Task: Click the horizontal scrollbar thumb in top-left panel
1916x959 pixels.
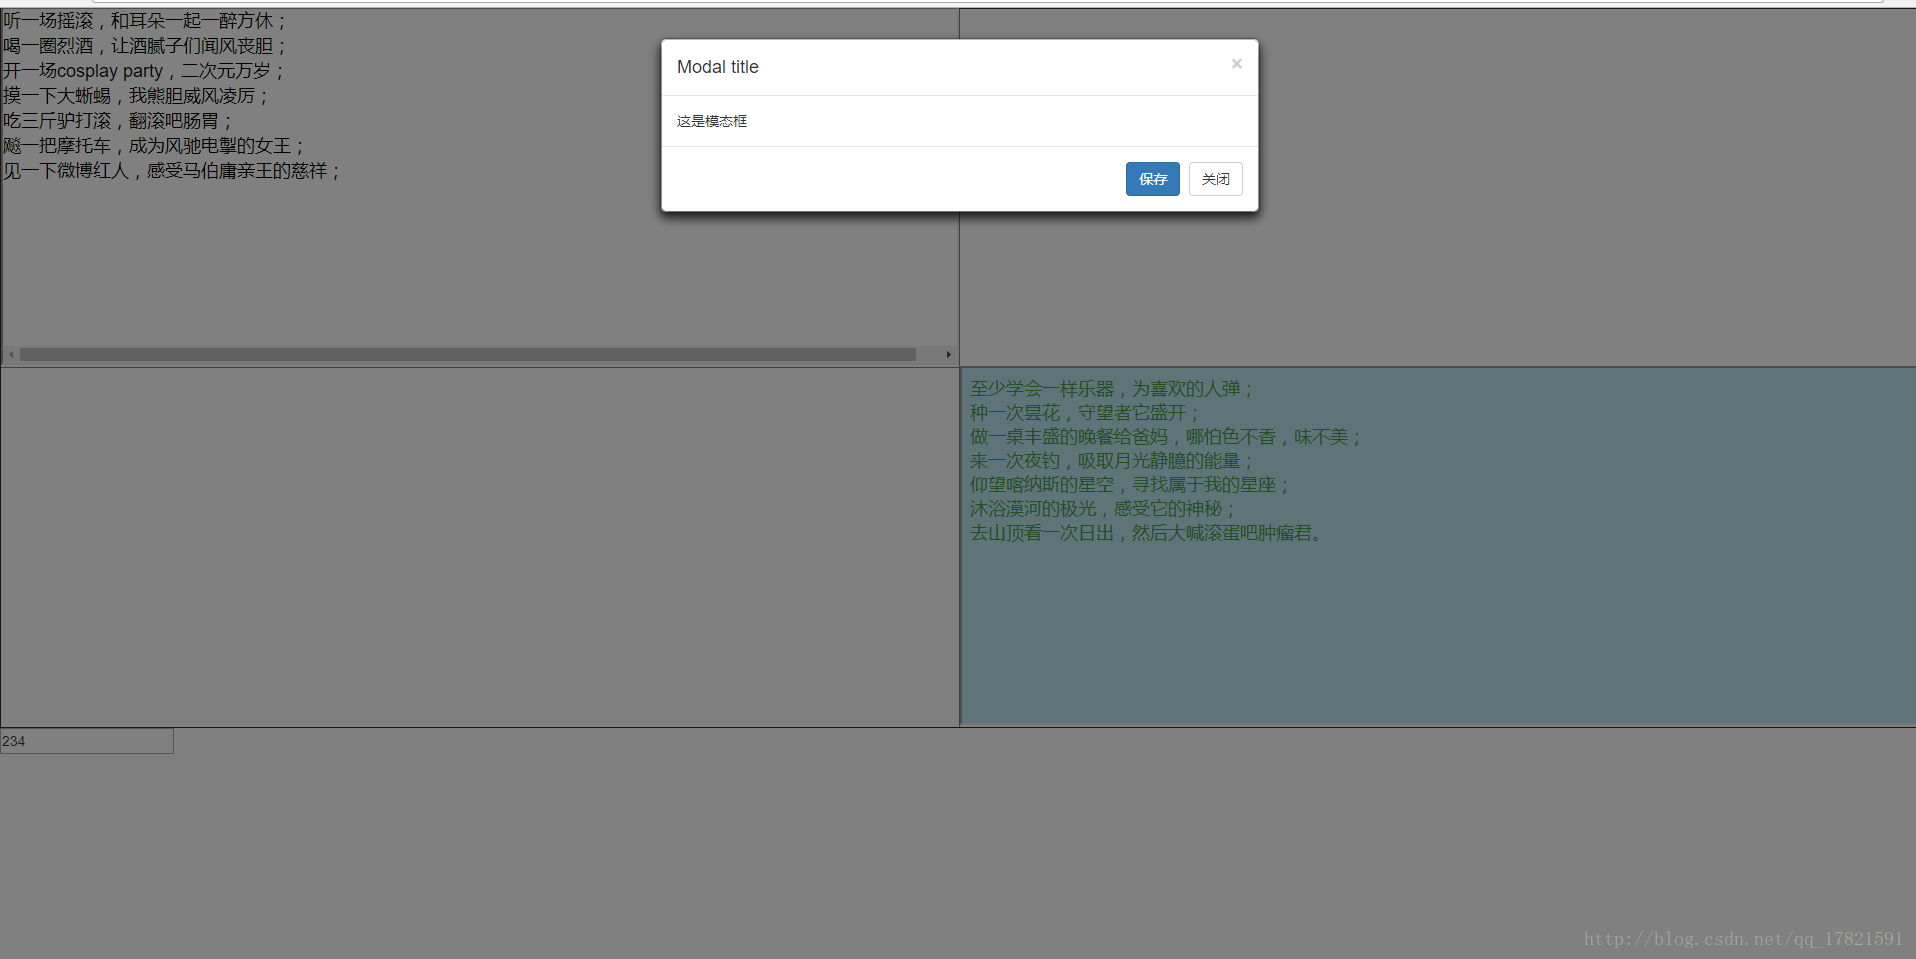Action: tap(467, 354)
